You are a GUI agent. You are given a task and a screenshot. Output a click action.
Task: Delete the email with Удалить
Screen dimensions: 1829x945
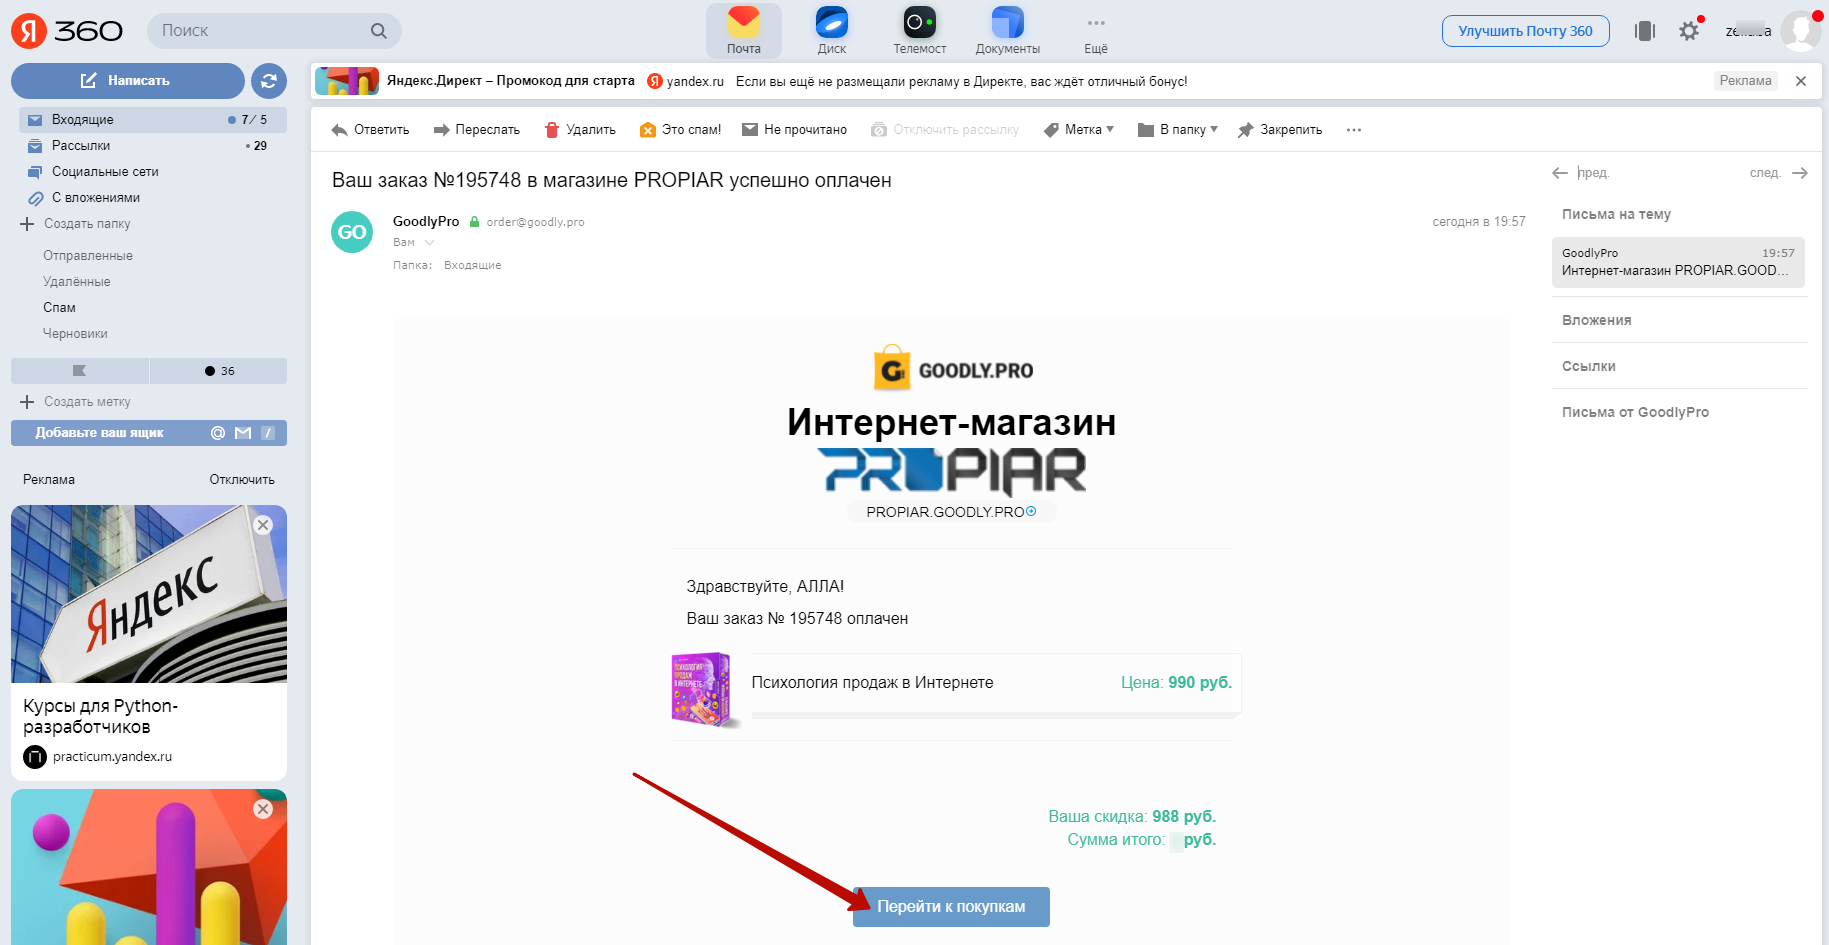pyautogui.click(x=580, y=130)
